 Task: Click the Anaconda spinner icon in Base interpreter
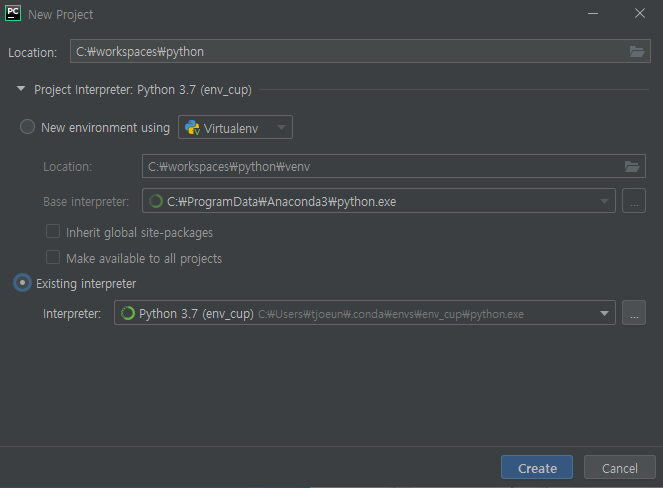(x=156, y=201)
